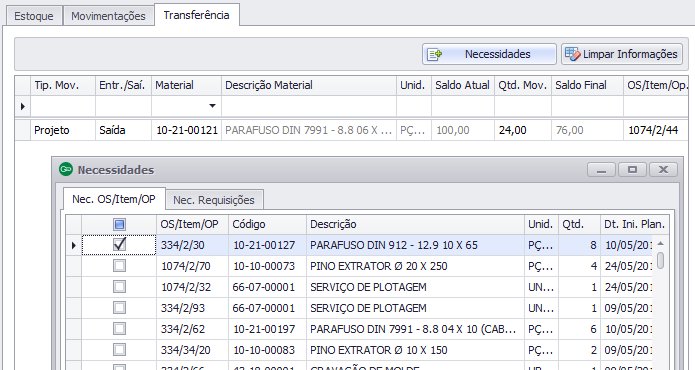
Task: Sort by the Tip. Mov. column header
Action: point(63,85)
